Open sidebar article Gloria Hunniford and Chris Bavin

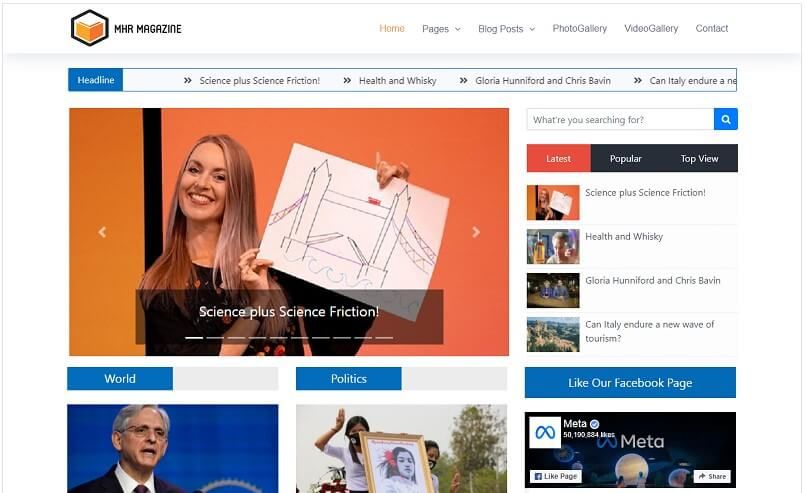pos(653,280)
